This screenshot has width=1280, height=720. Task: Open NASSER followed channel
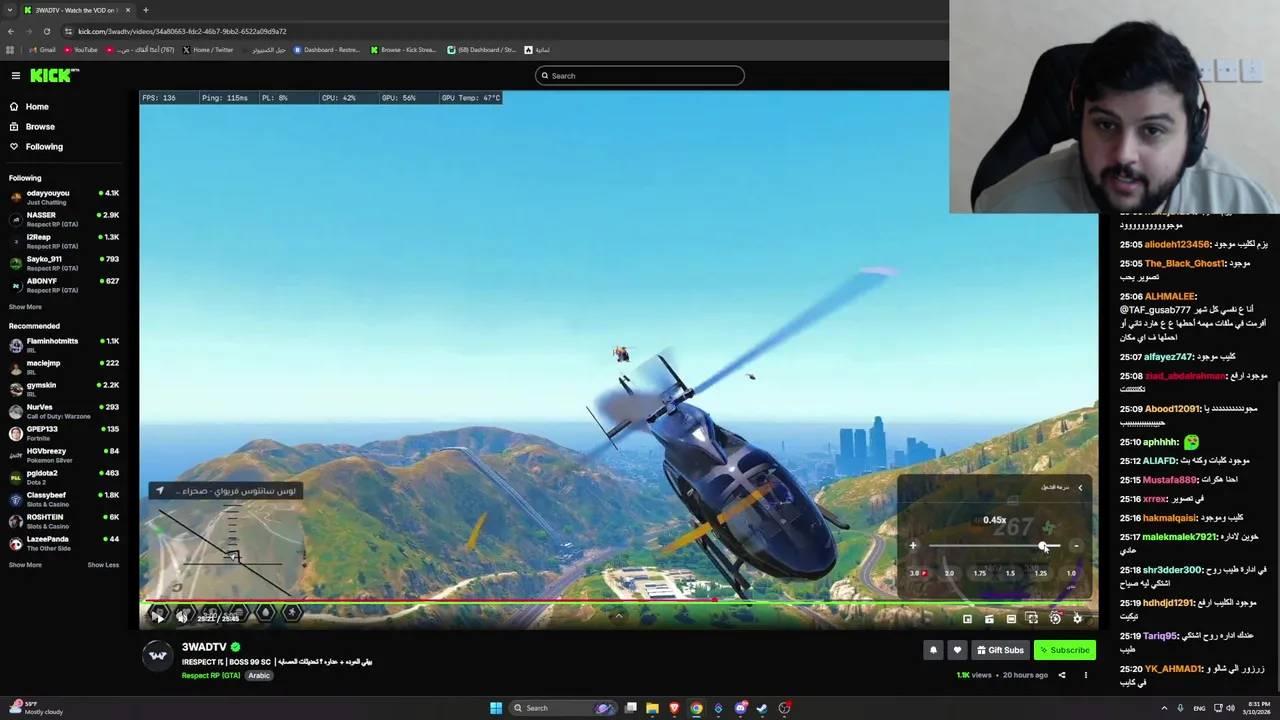coord(64,219)
